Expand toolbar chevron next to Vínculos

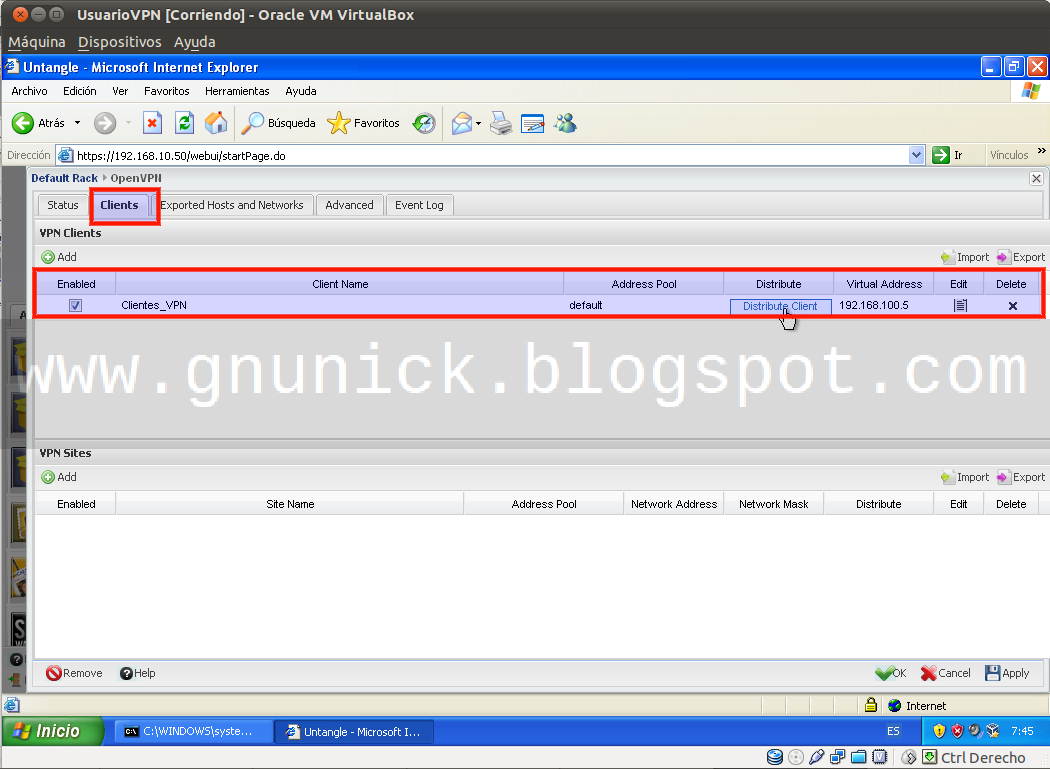tap(1041, 151)
